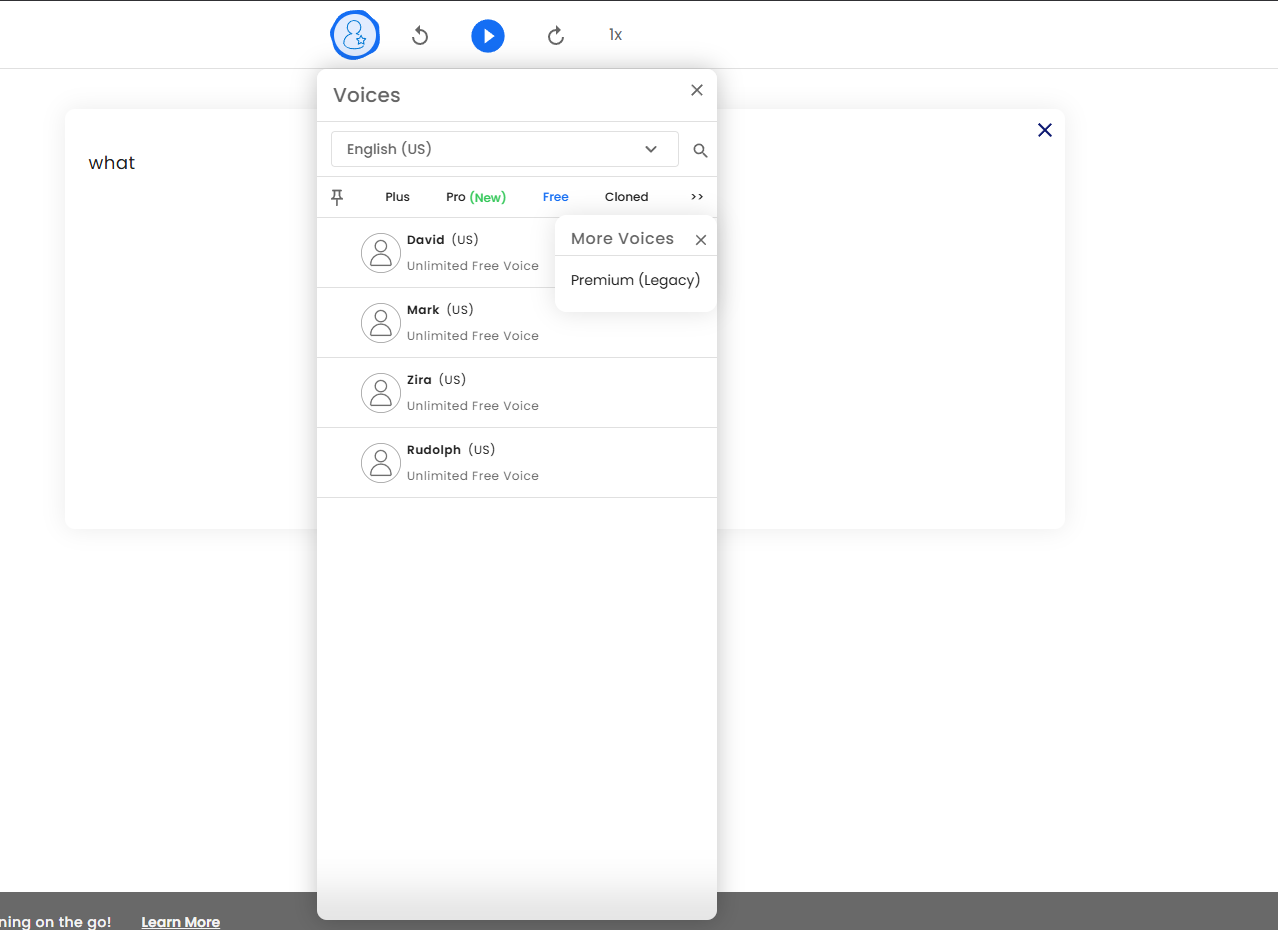Switch to the Pro (New) voices tab
1278x930 pixels.
pos(476,197)
